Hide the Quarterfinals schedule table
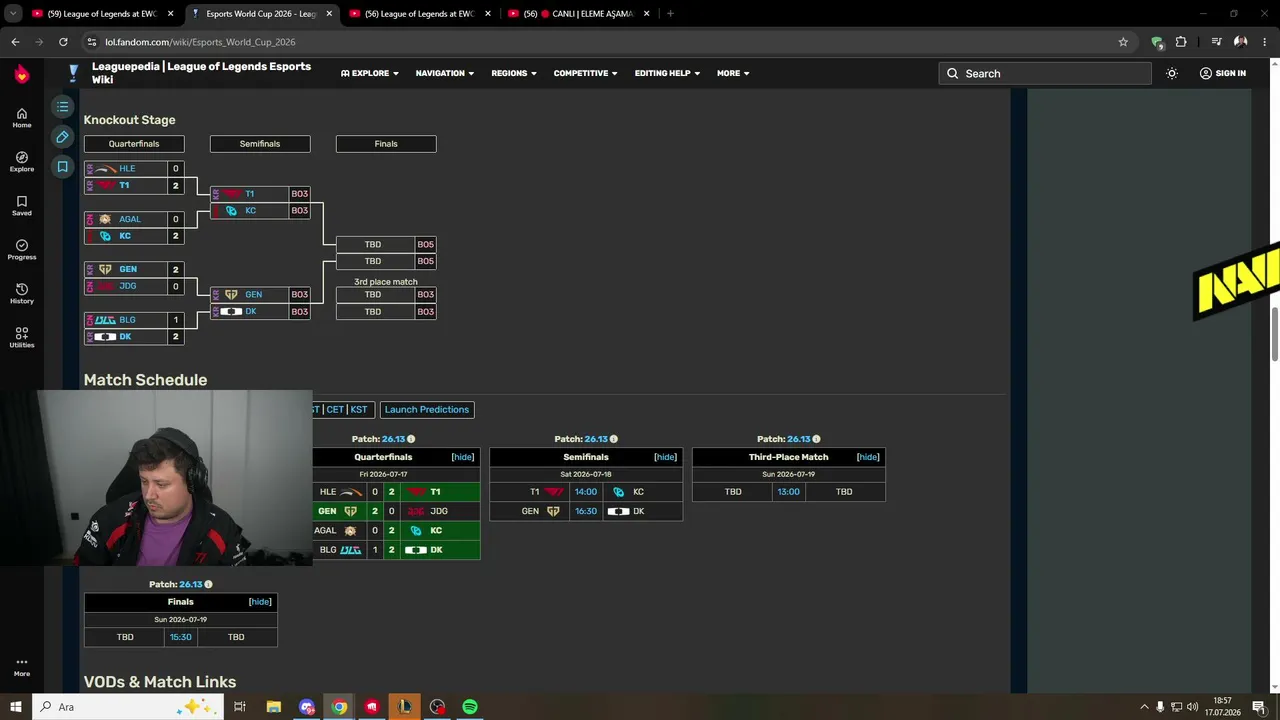This screenshot has height=720, width=1280. (x=462, y=457)
